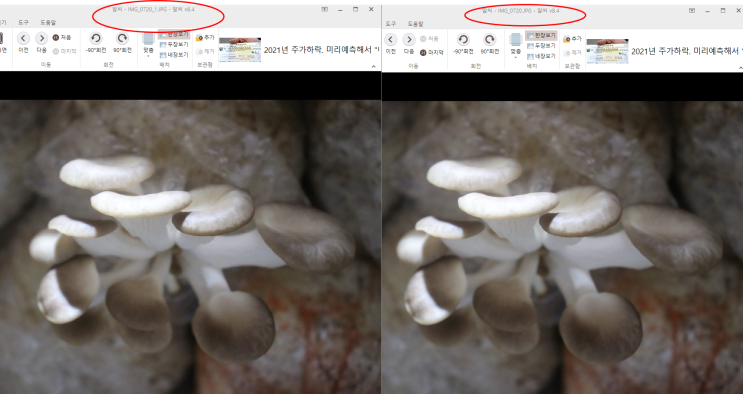Open 도움말 menu in left window

(48, 22)
